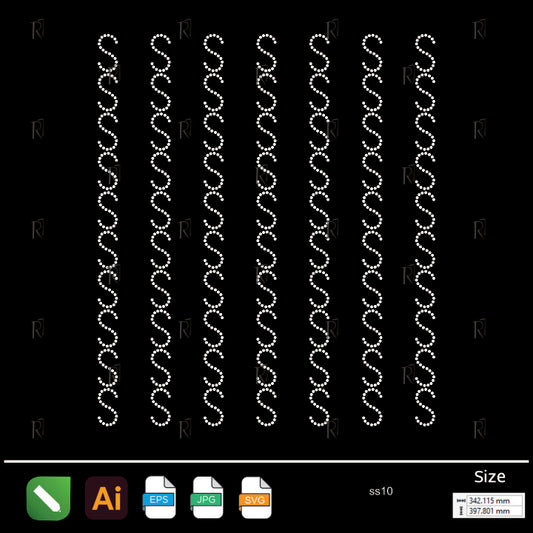Click the 397.801 mm height field
This screenshot has height=533, width=533.
pyautogui.click(x=495, y=511)
